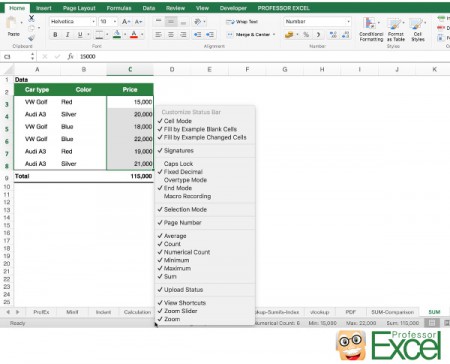Open the accounting currency format dropdown arrow
Viewport: 450px width, 364px height.
pyautogui.click(x=297, y=34)
